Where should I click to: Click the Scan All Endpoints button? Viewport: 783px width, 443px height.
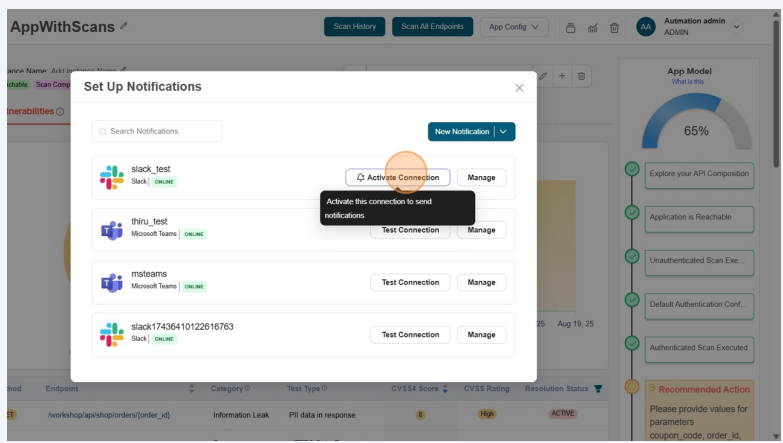click(x=432, y=27)
